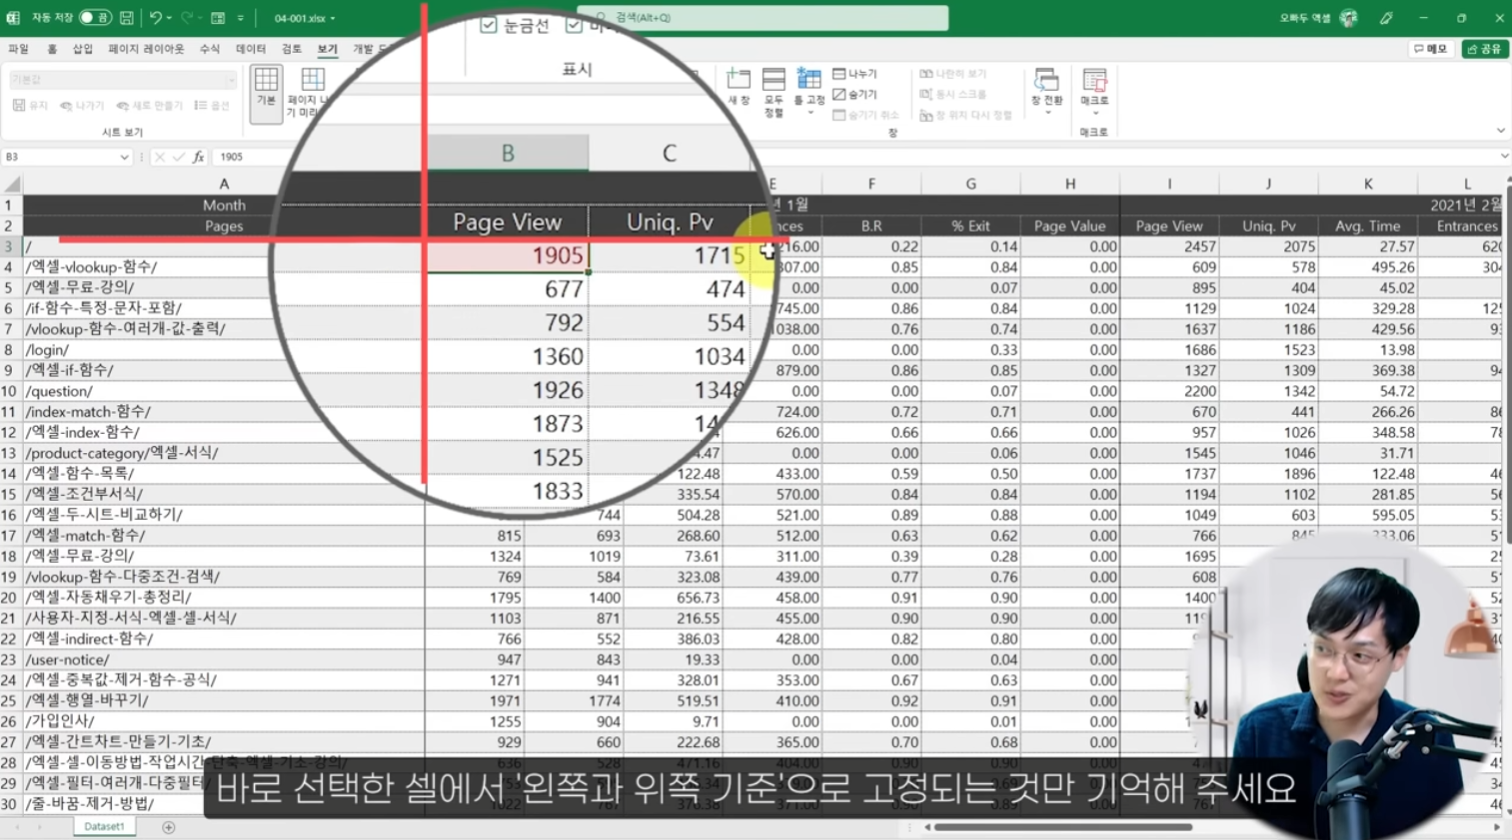Click the 오빠두 엑셀 account avatar
The width and height of the screenshot is (1512, 840).
point(1349,18)
